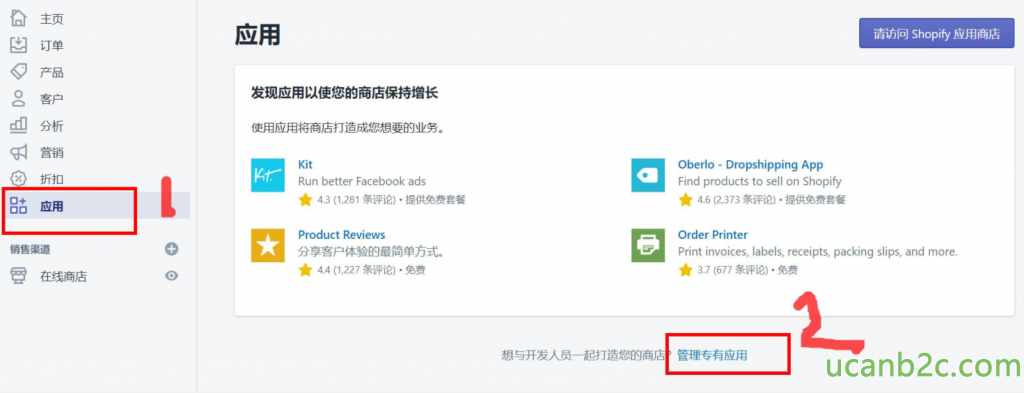This screenshot has height=393, width=1024.
Task: Add a sales channel with plus icon
Action: (172, 249)
